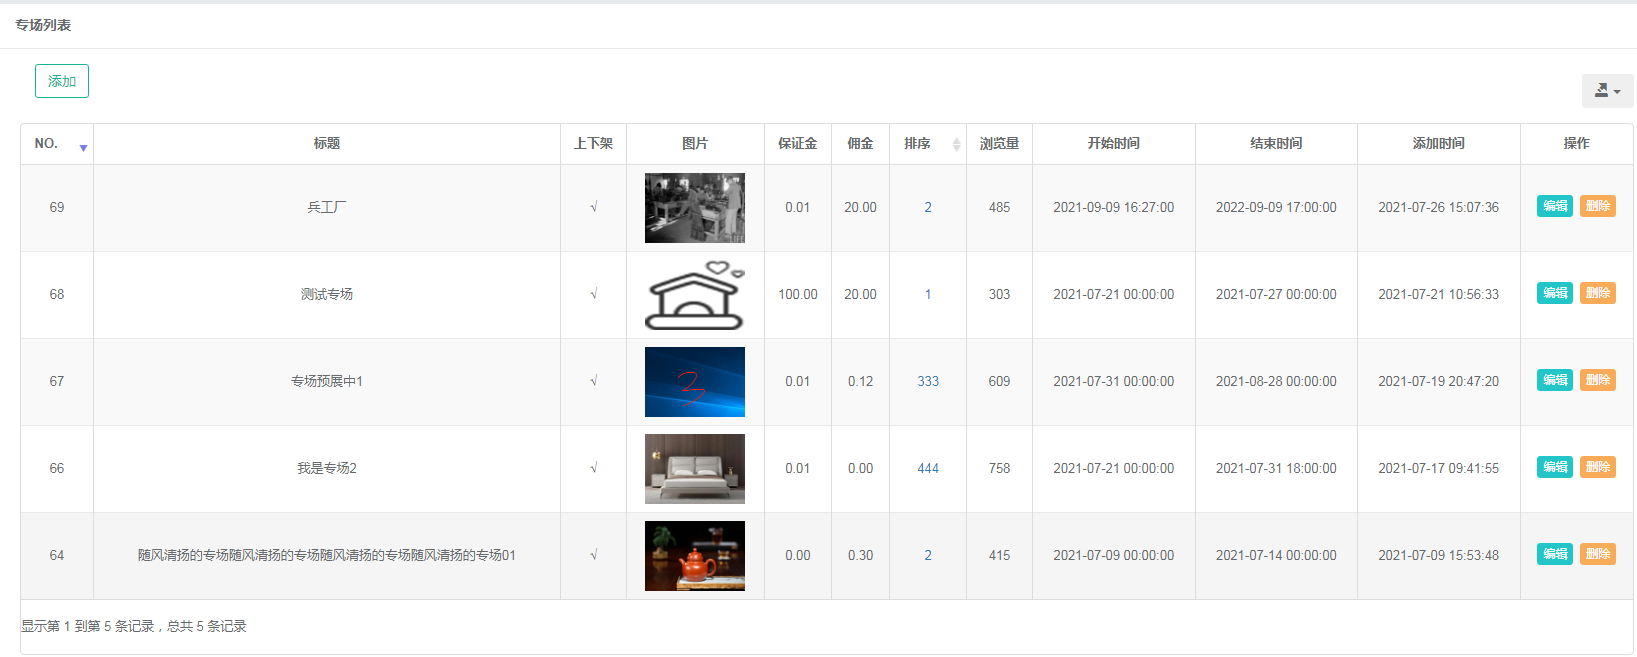Viewport: 1637px width, 657px height.
Task: Click the 浏览量 column header
Action: click(999, 144)
